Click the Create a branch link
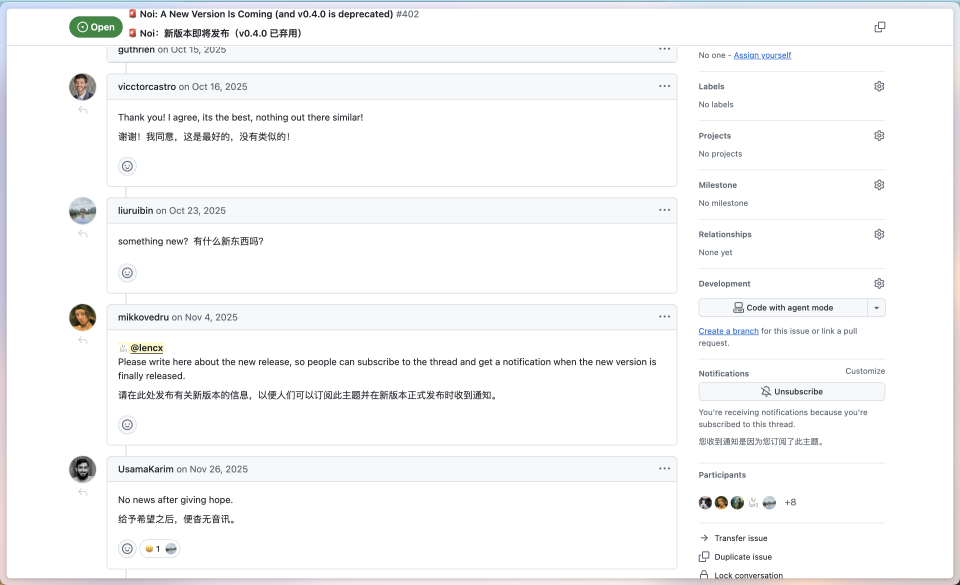The height and width of the screenshot is (585, 960). [x=729, y=331]
